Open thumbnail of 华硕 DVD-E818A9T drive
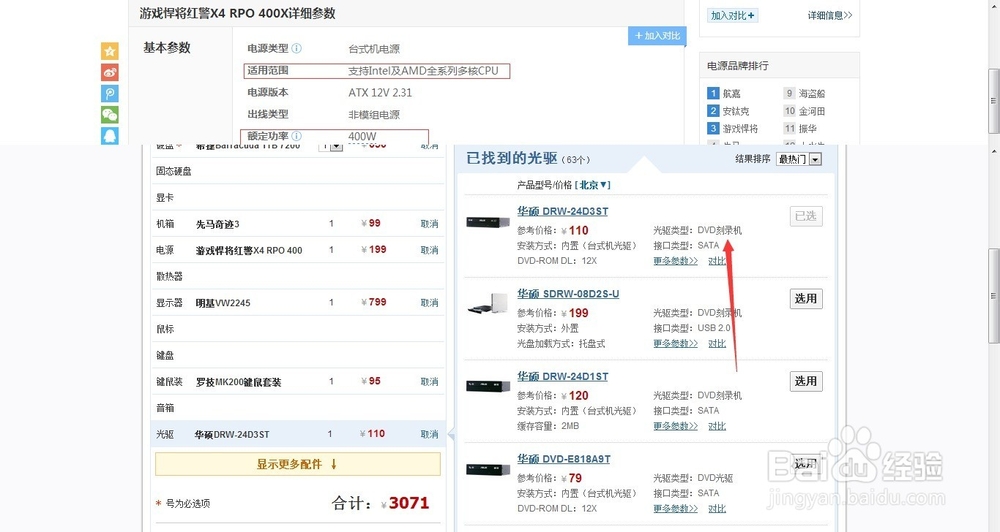Viewport: 1000px width, 532px height. [x=488, y=469]
